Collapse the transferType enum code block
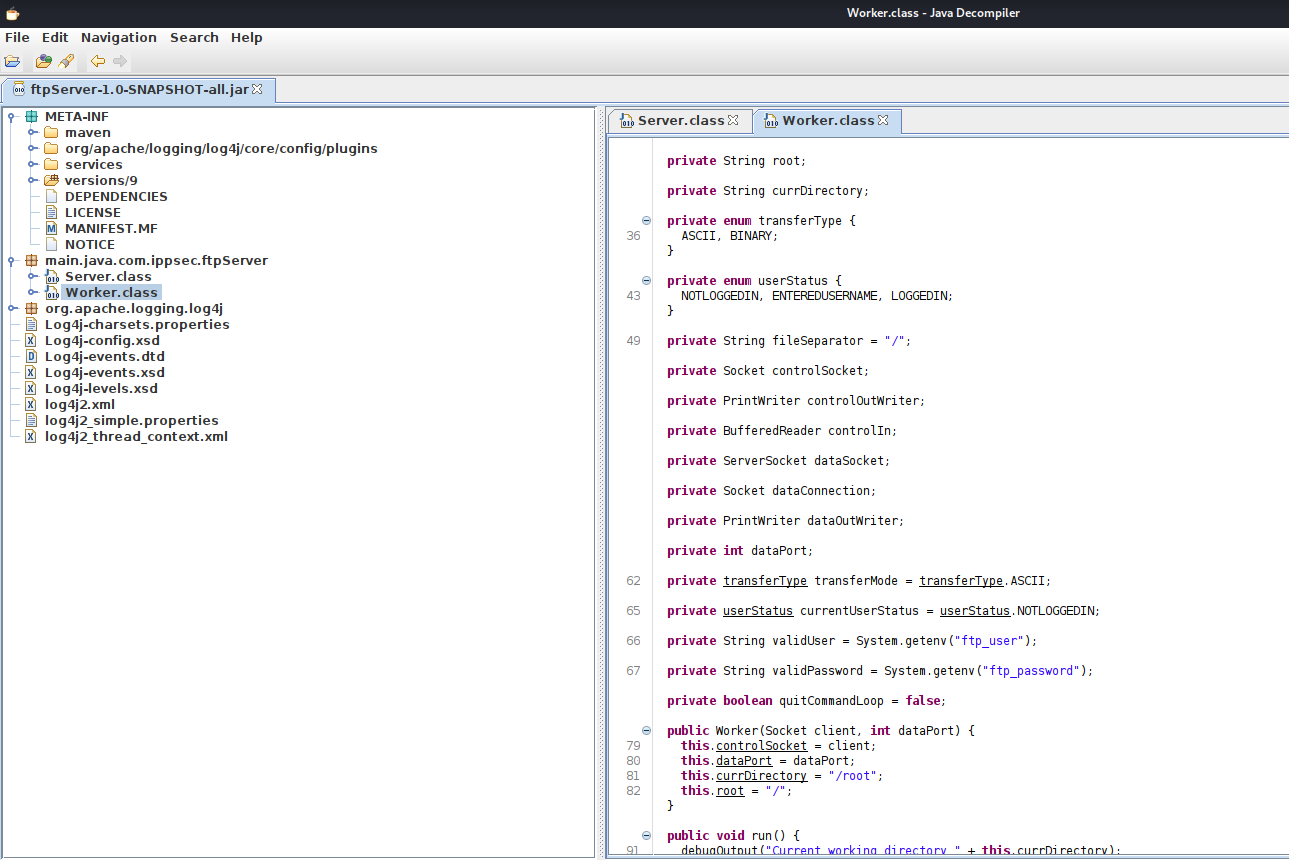 (x=646, y=220)
